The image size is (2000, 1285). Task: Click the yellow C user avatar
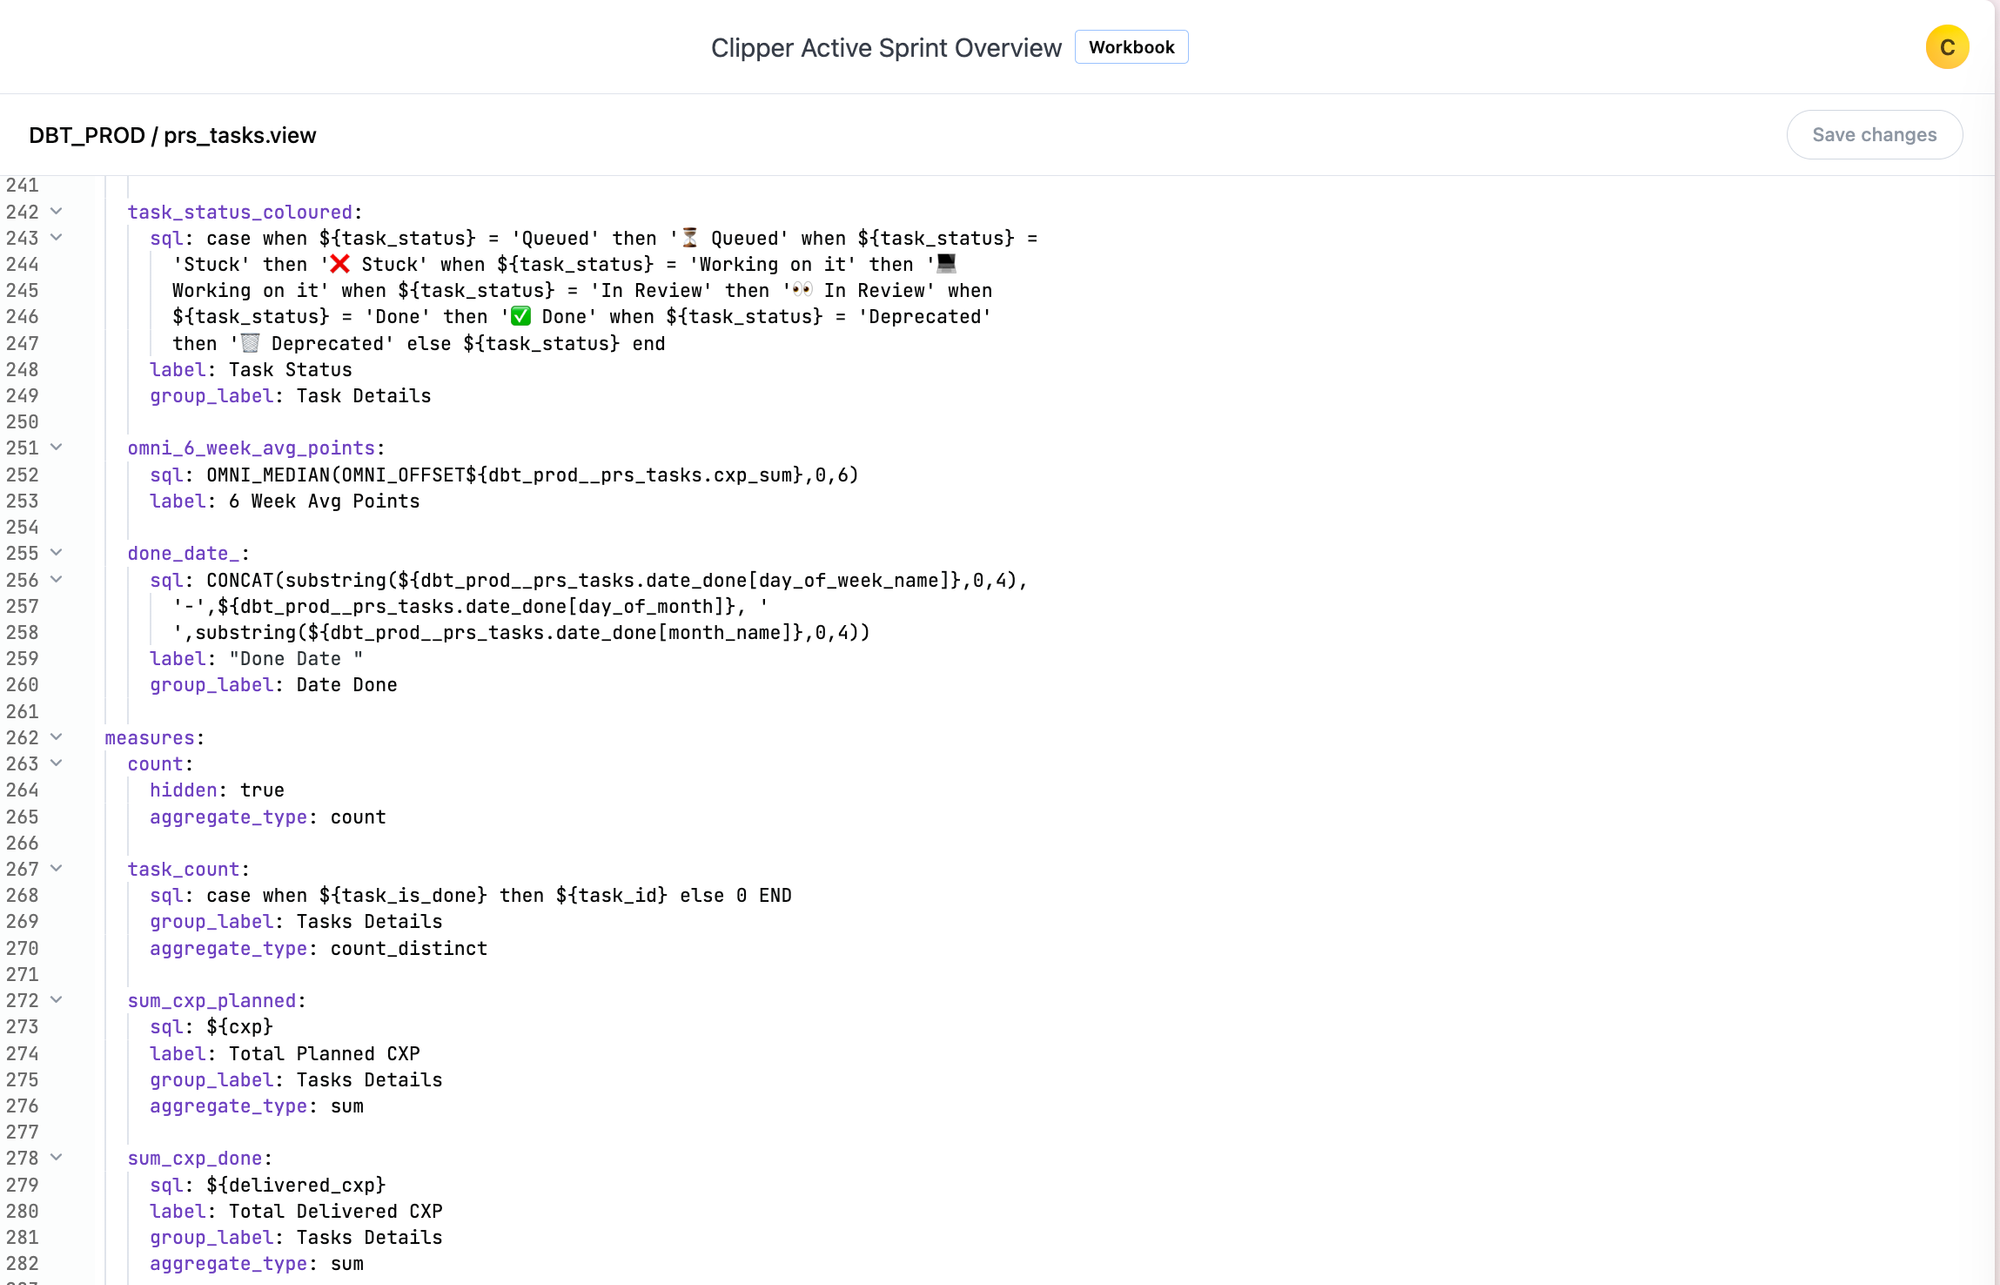pos(1946,47)
